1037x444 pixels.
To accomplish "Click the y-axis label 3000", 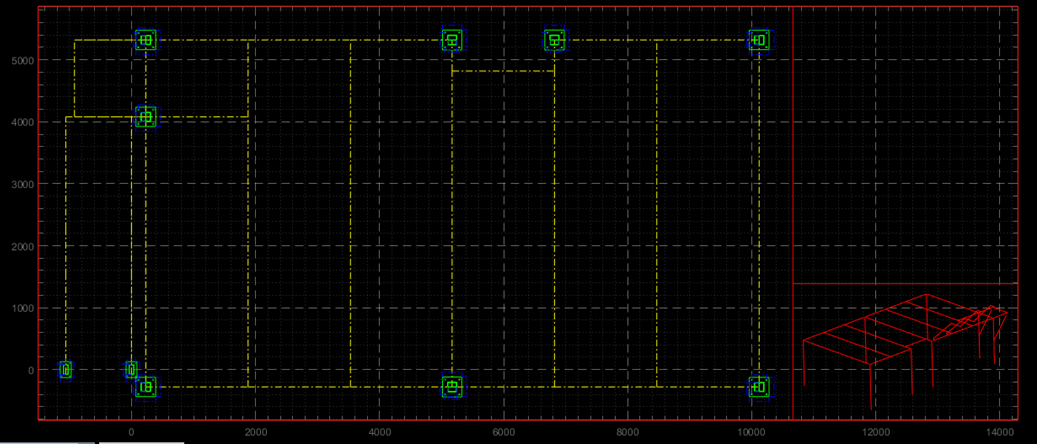I will (21, 184).
